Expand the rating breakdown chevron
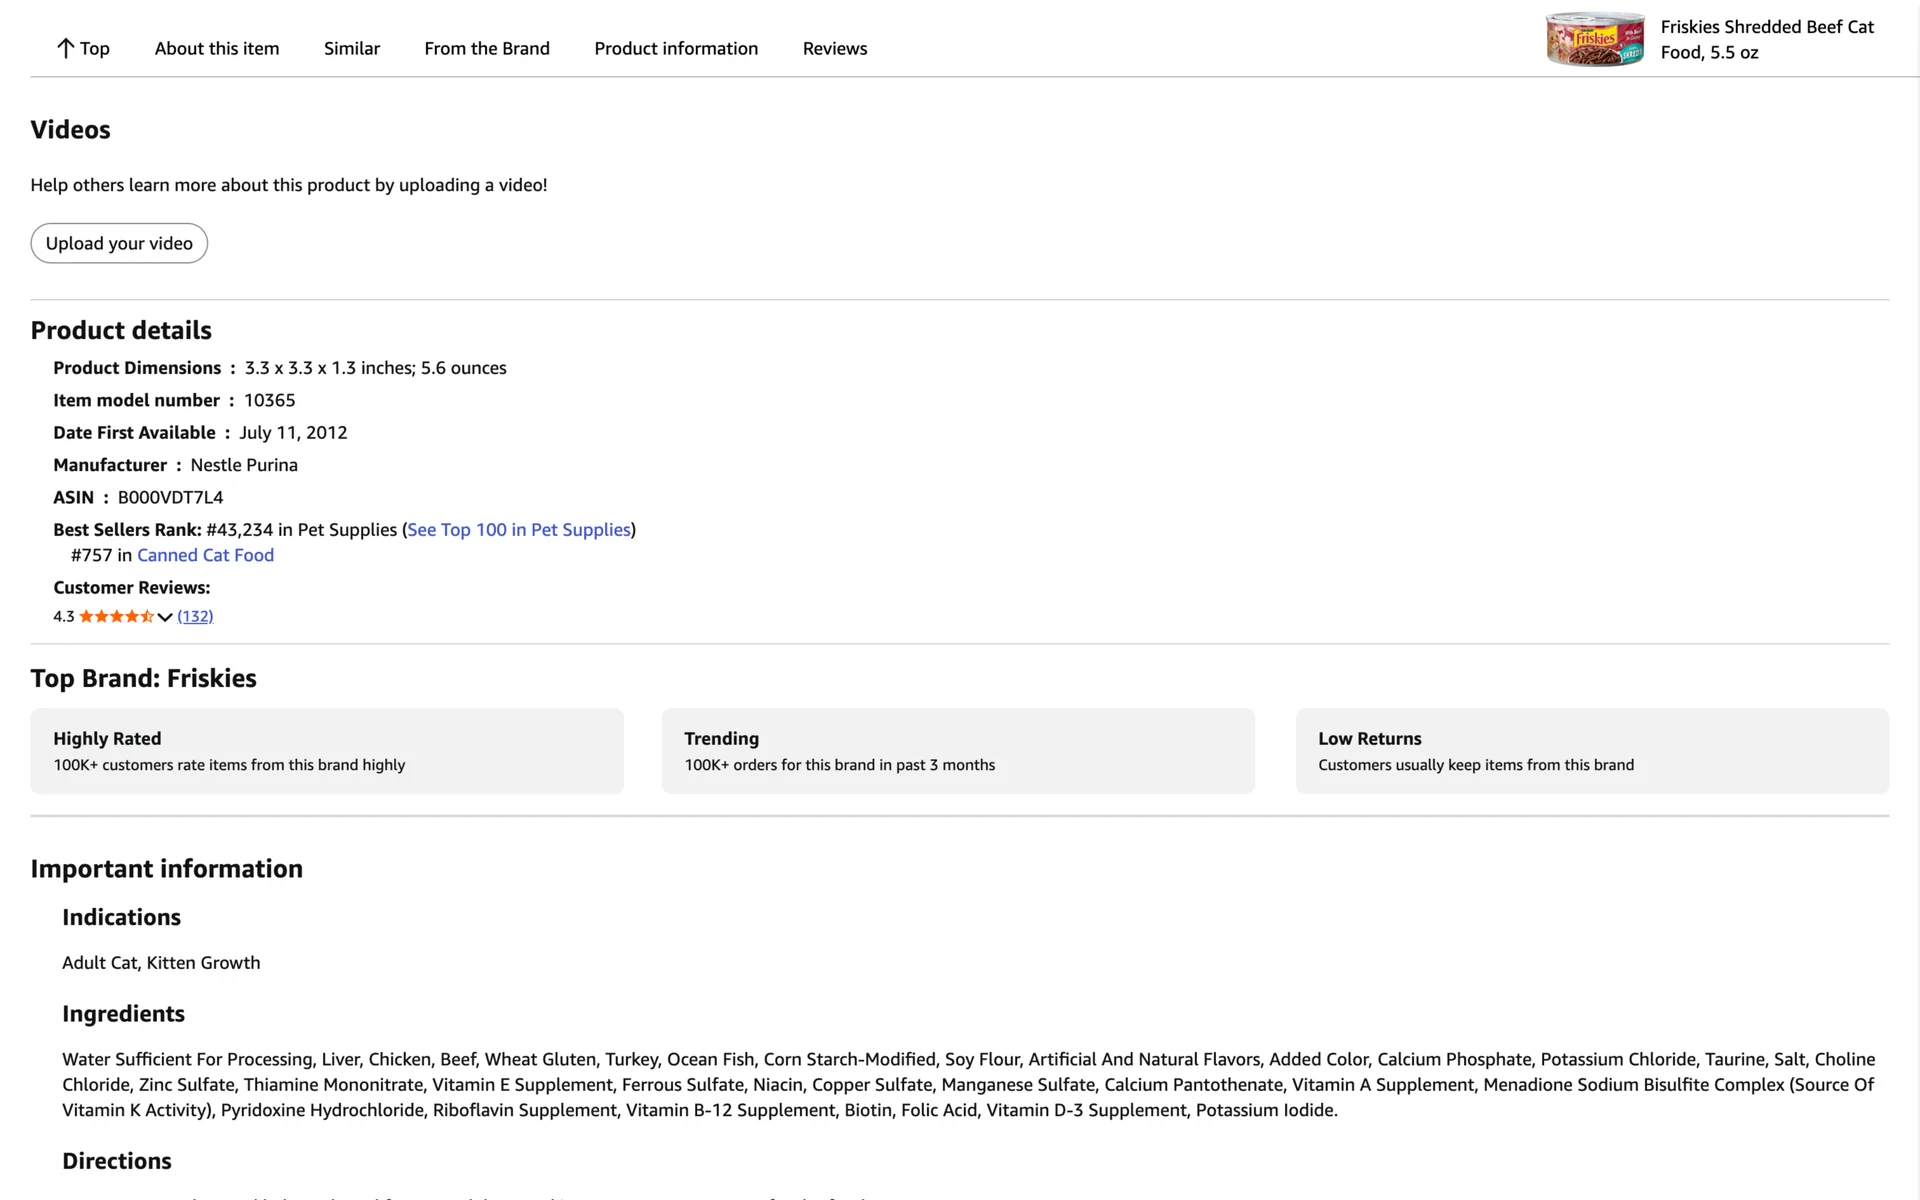The height and width of the screenshot is (1200, 1920). [165, 617]
